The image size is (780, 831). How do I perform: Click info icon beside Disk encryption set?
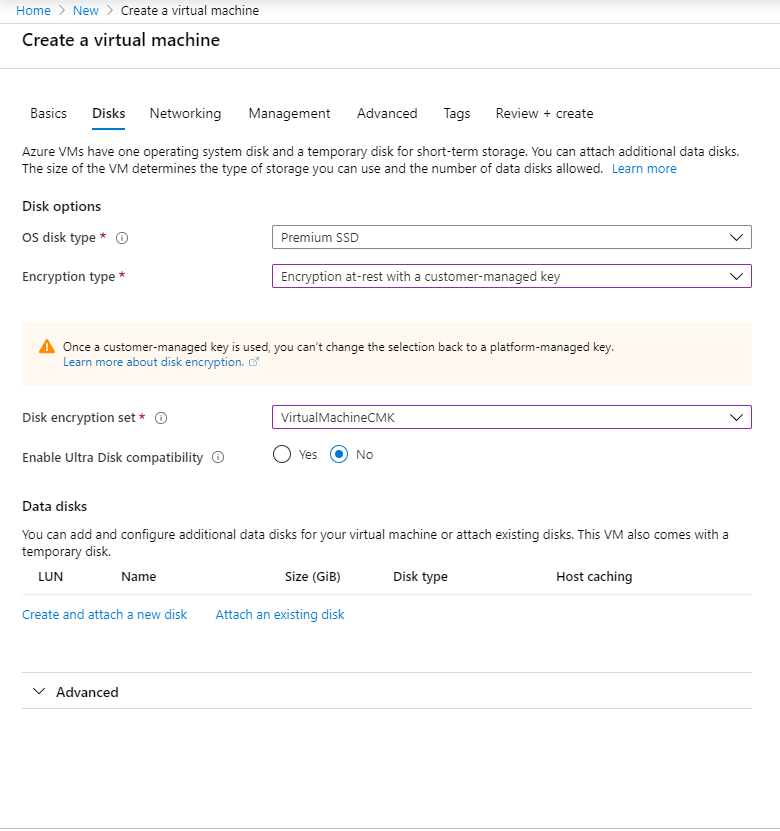161,418
